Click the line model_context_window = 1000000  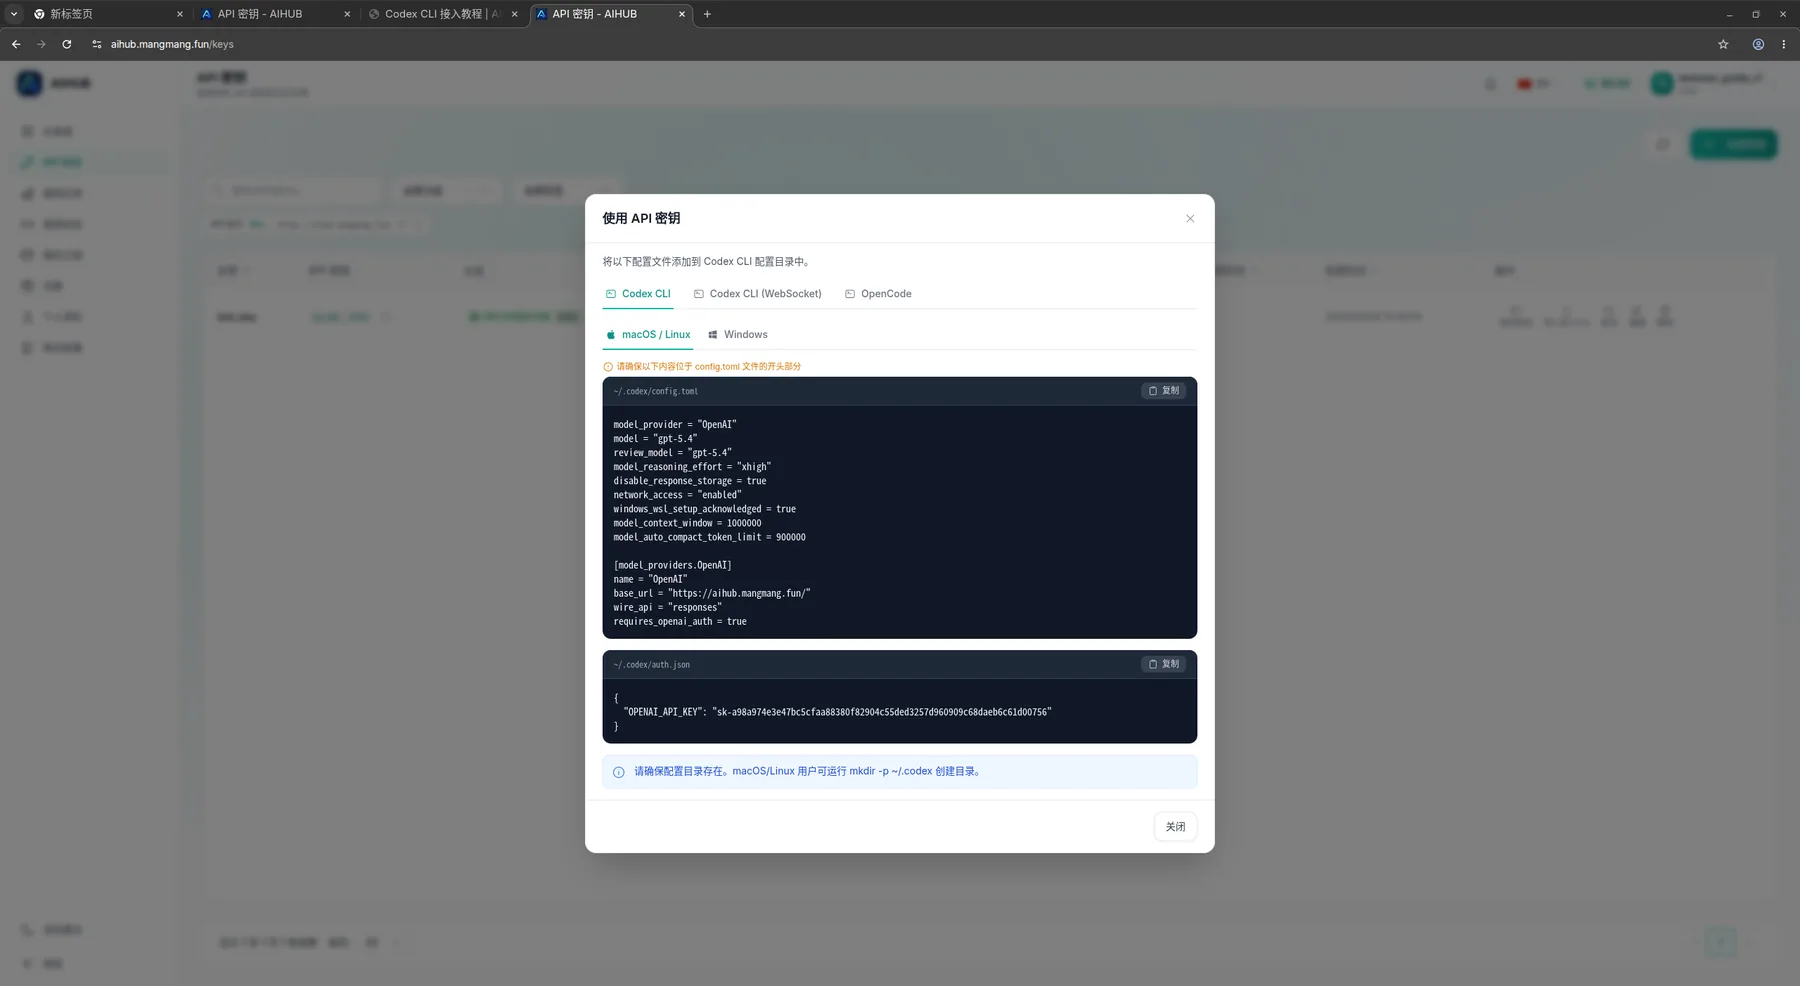tap(687, 523)
